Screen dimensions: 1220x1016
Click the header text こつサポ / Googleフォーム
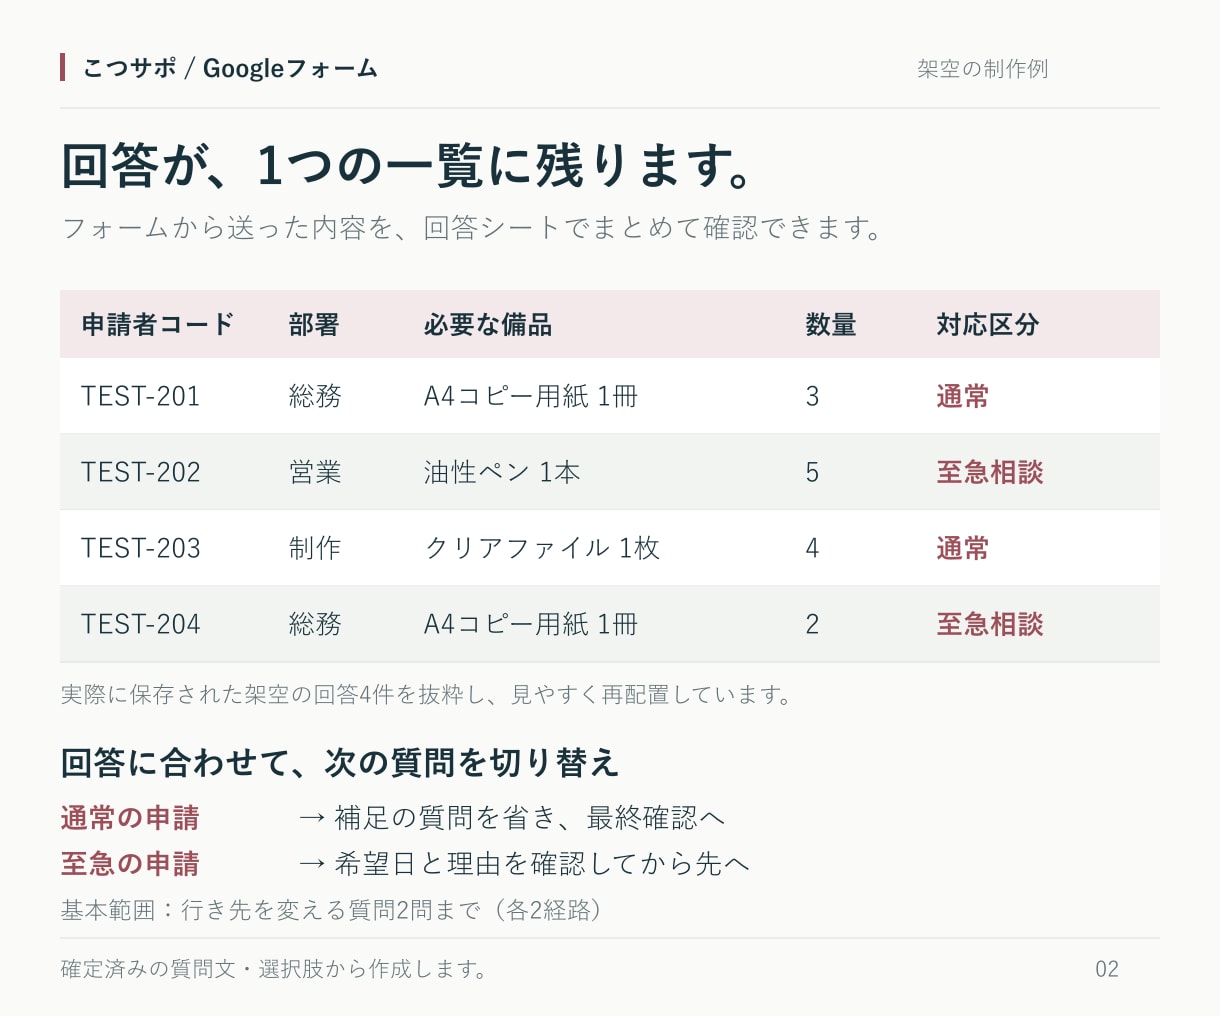(230, 68)
